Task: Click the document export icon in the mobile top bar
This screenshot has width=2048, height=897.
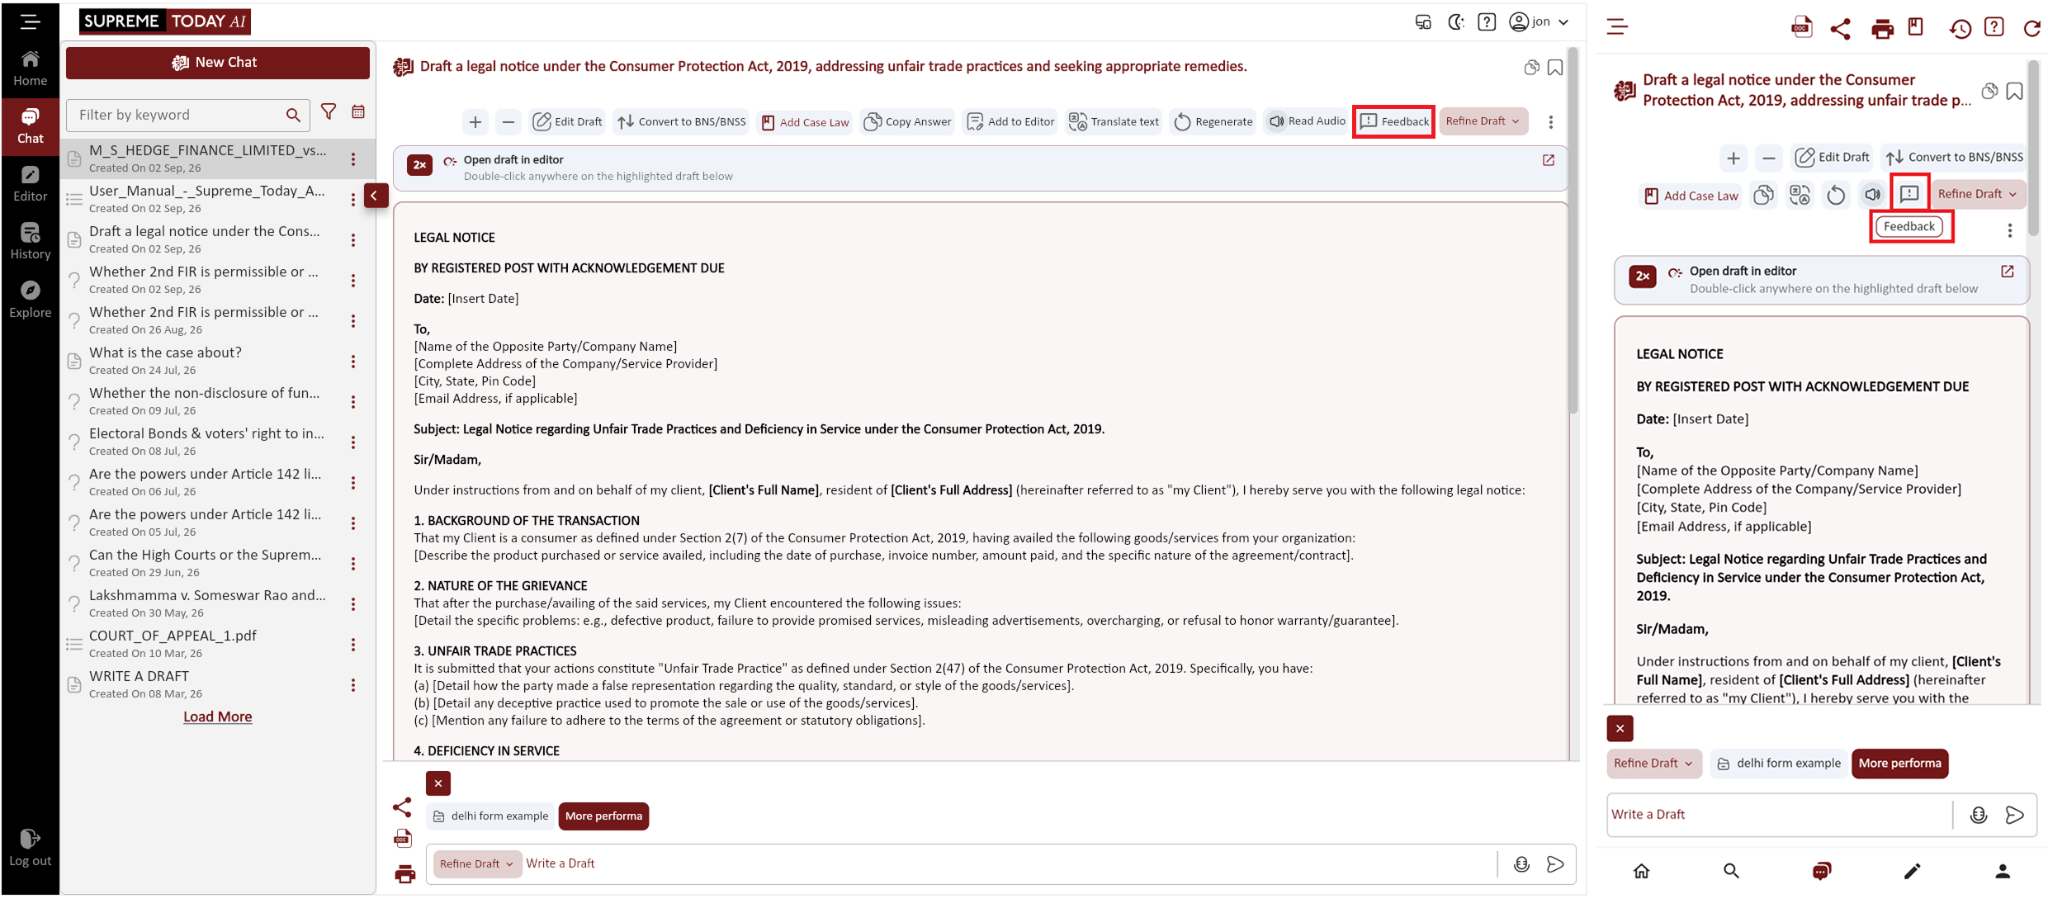Action: pos(1802,27)
